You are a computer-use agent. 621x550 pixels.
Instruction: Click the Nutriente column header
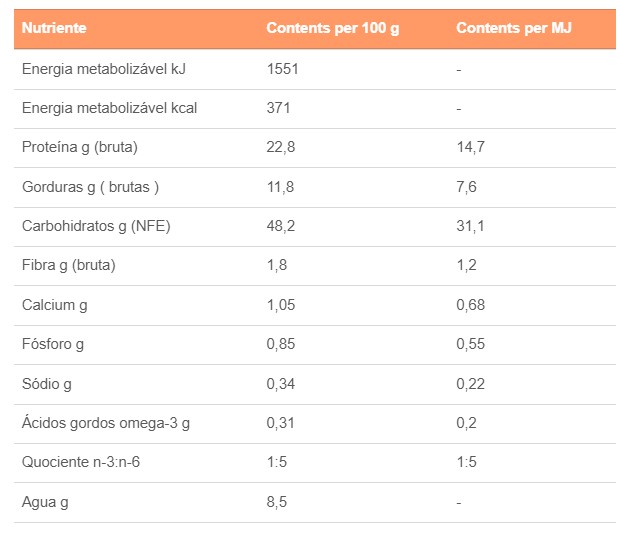[x=54, y=28]
